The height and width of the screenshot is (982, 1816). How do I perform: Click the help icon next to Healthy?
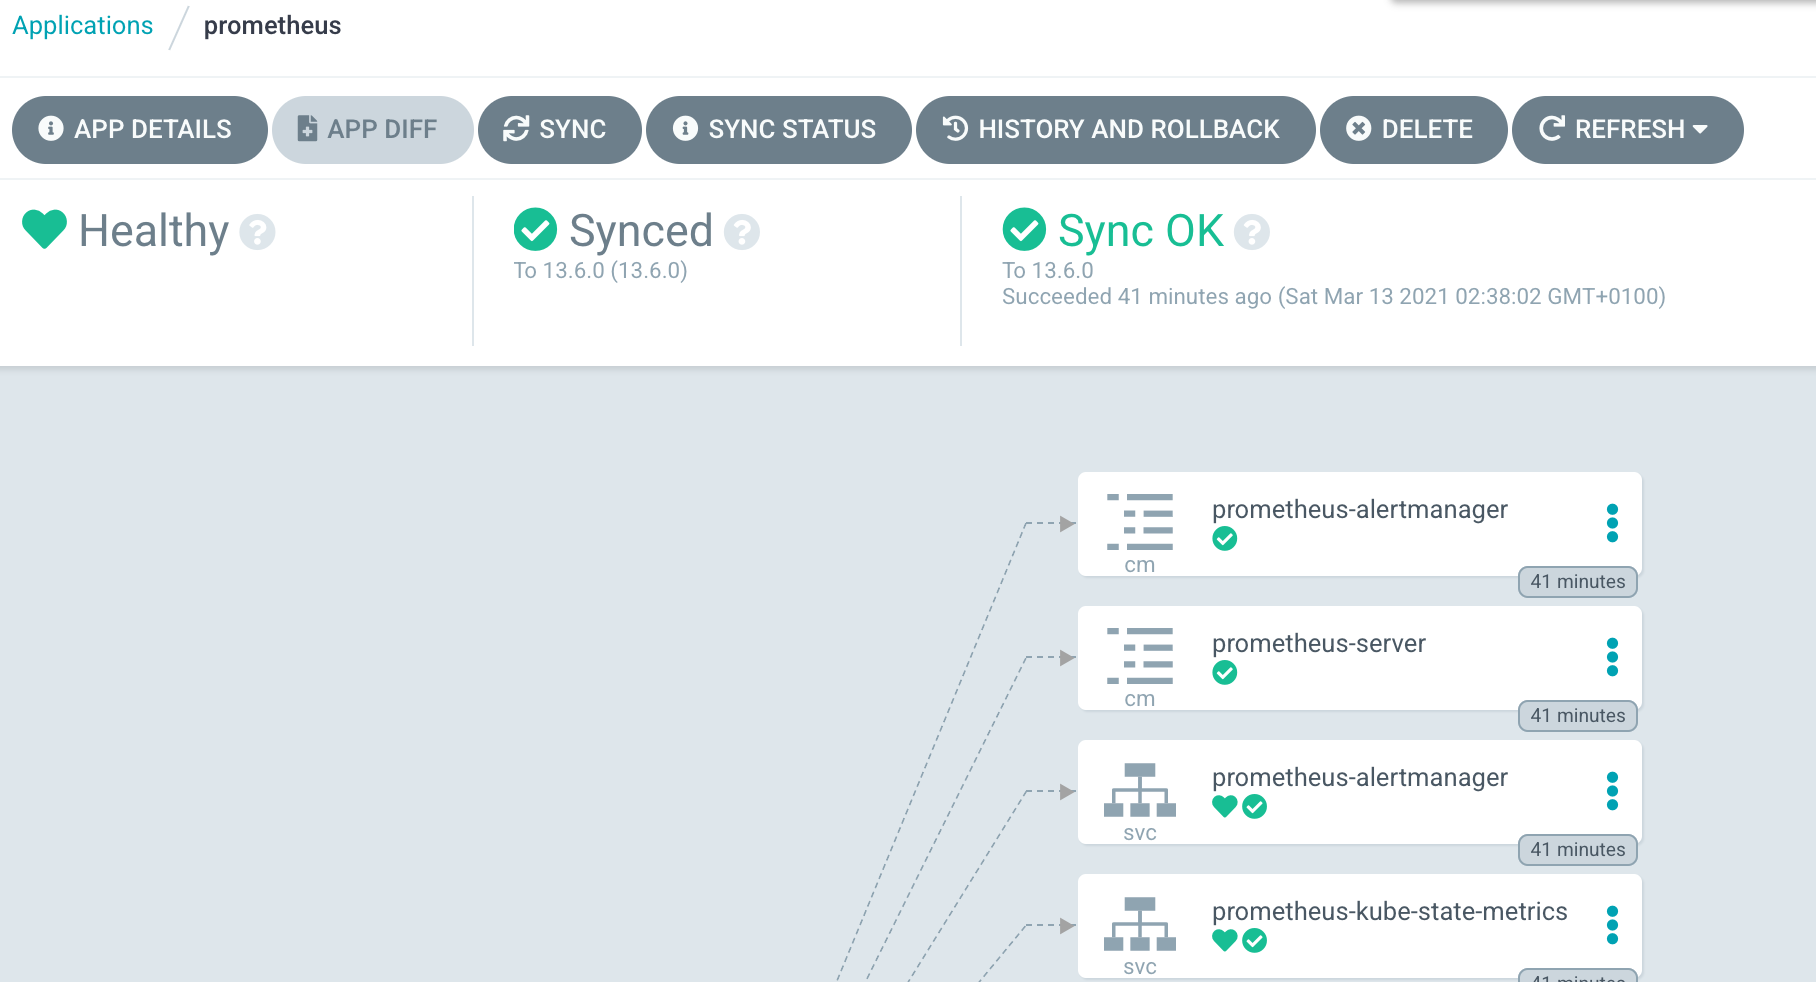[257, 232]
